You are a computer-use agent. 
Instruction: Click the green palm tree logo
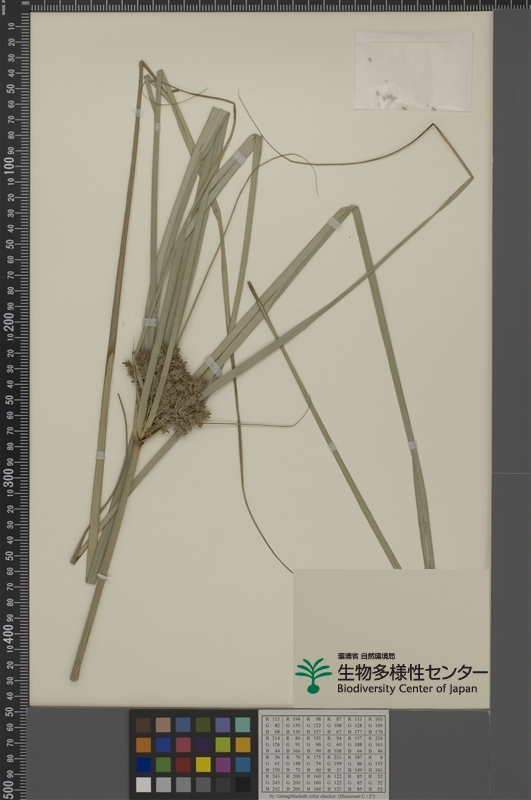pyautogui.click(x=313, y=676)
